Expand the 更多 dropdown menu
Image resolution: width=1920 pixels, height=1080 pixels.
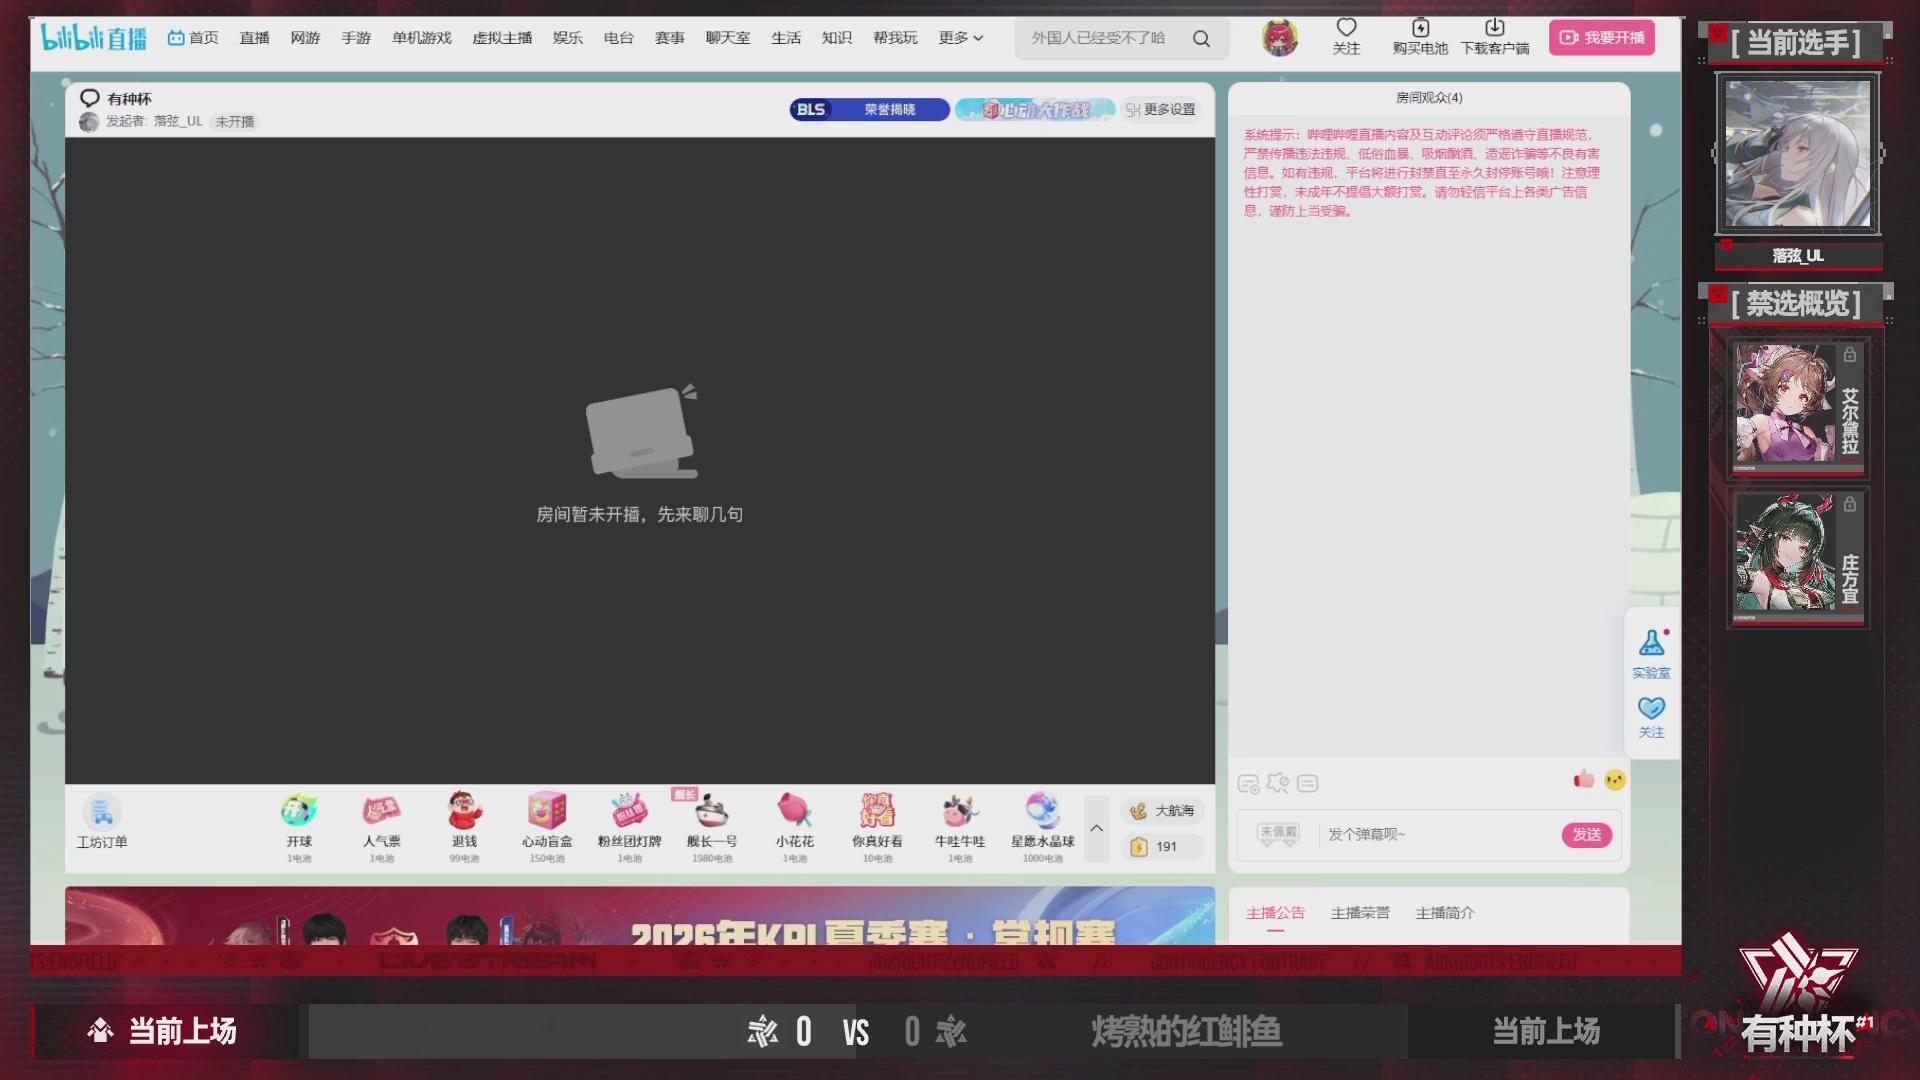coord(960,38)
